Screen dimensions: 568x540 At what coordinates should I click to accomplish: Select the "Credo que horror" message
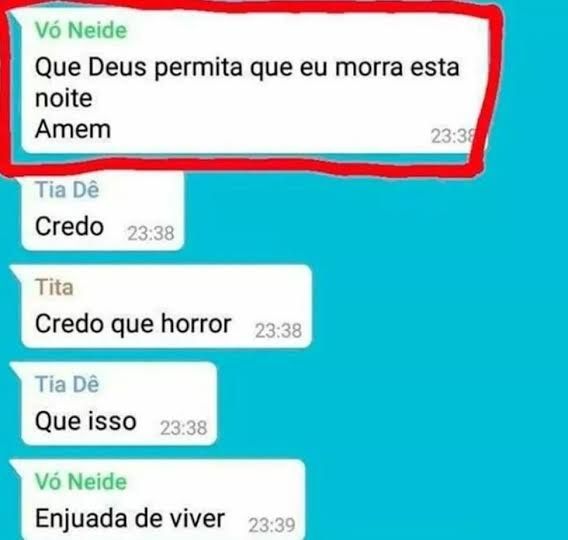point(133,323)
